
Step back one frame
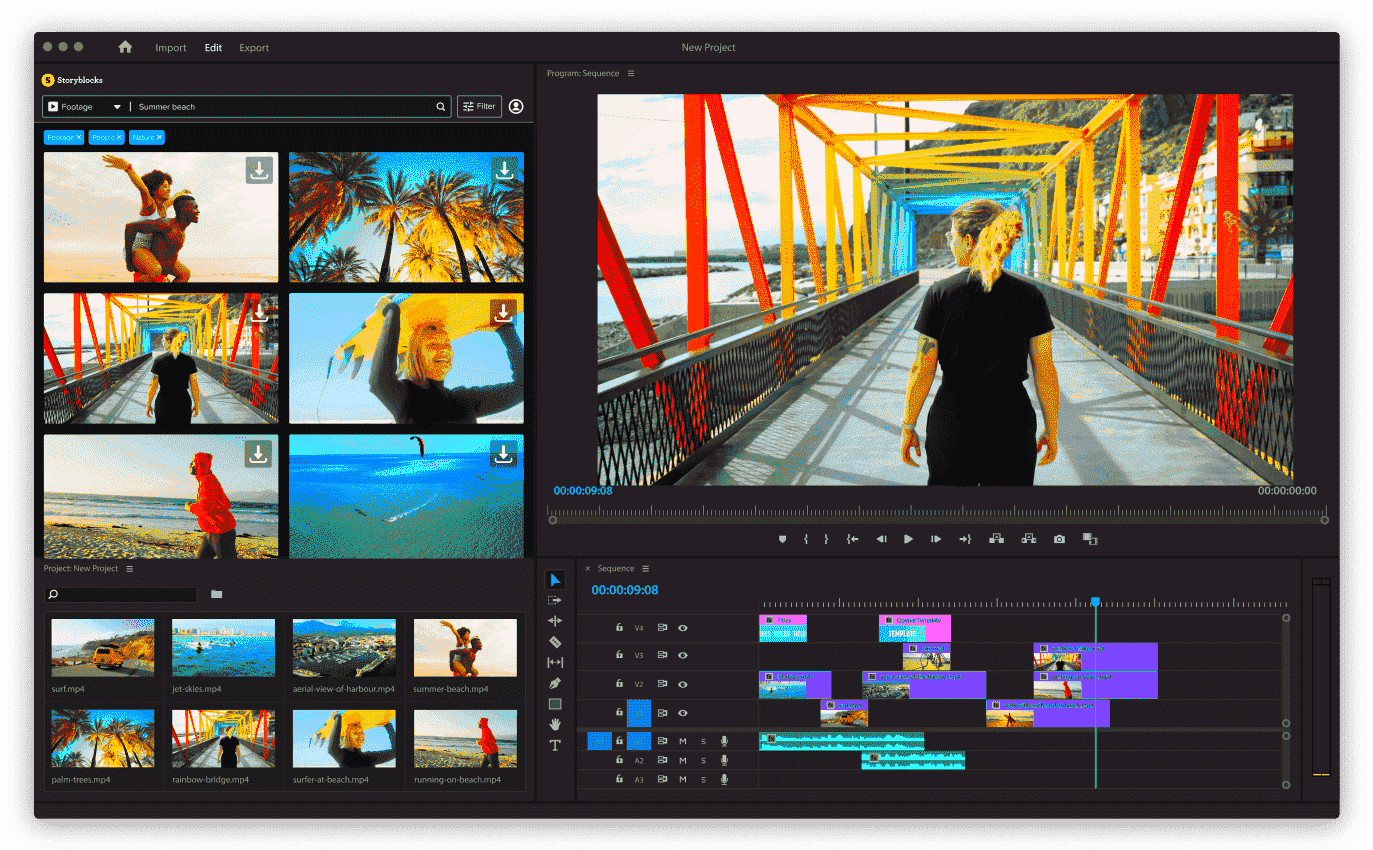[x=881, y=539]
